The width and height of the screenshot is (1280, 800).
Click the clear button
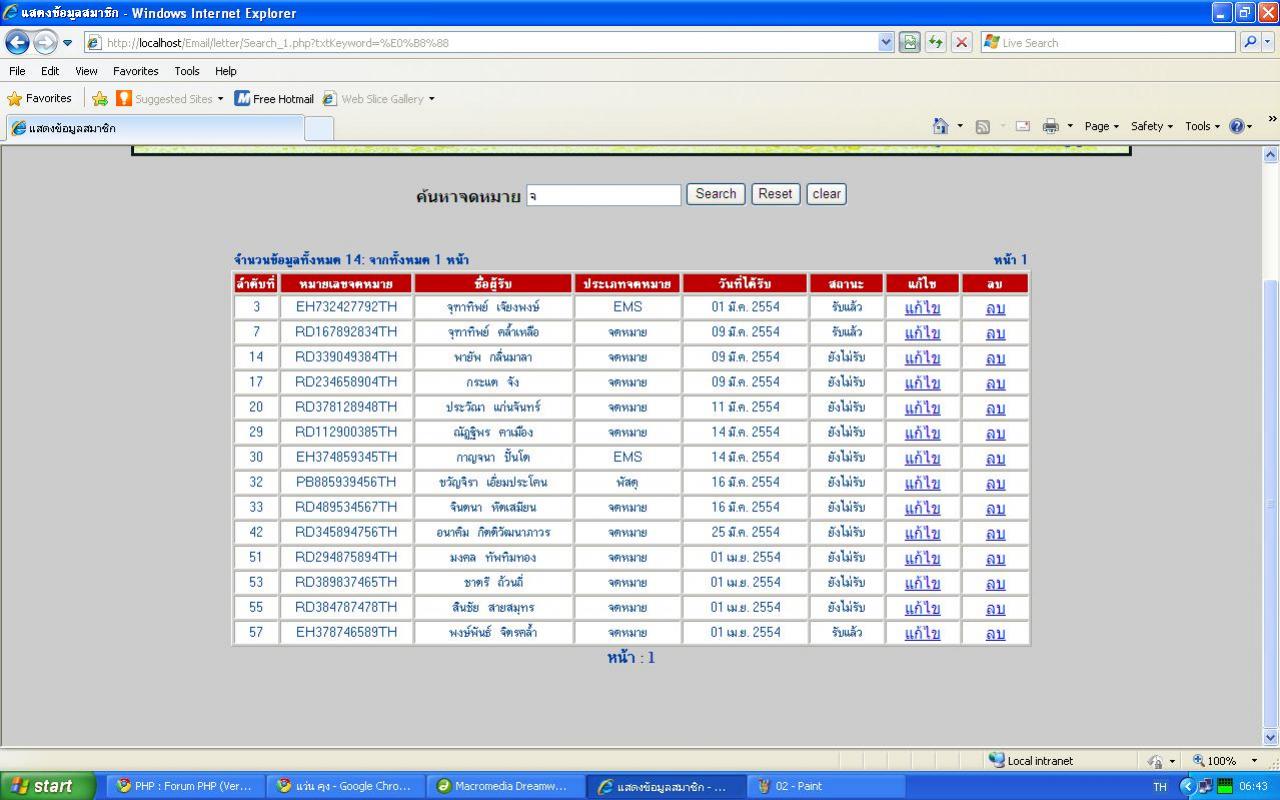coord(827,194)
